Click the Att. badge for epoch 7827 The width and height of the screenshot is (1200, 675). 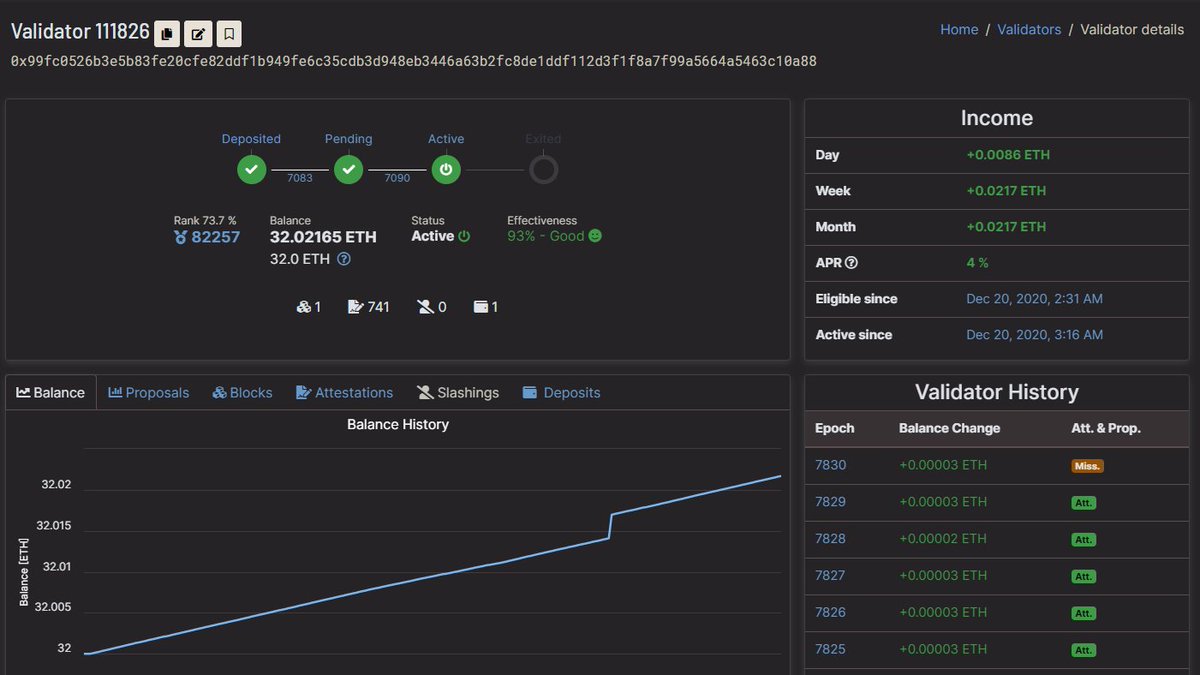1083,577
